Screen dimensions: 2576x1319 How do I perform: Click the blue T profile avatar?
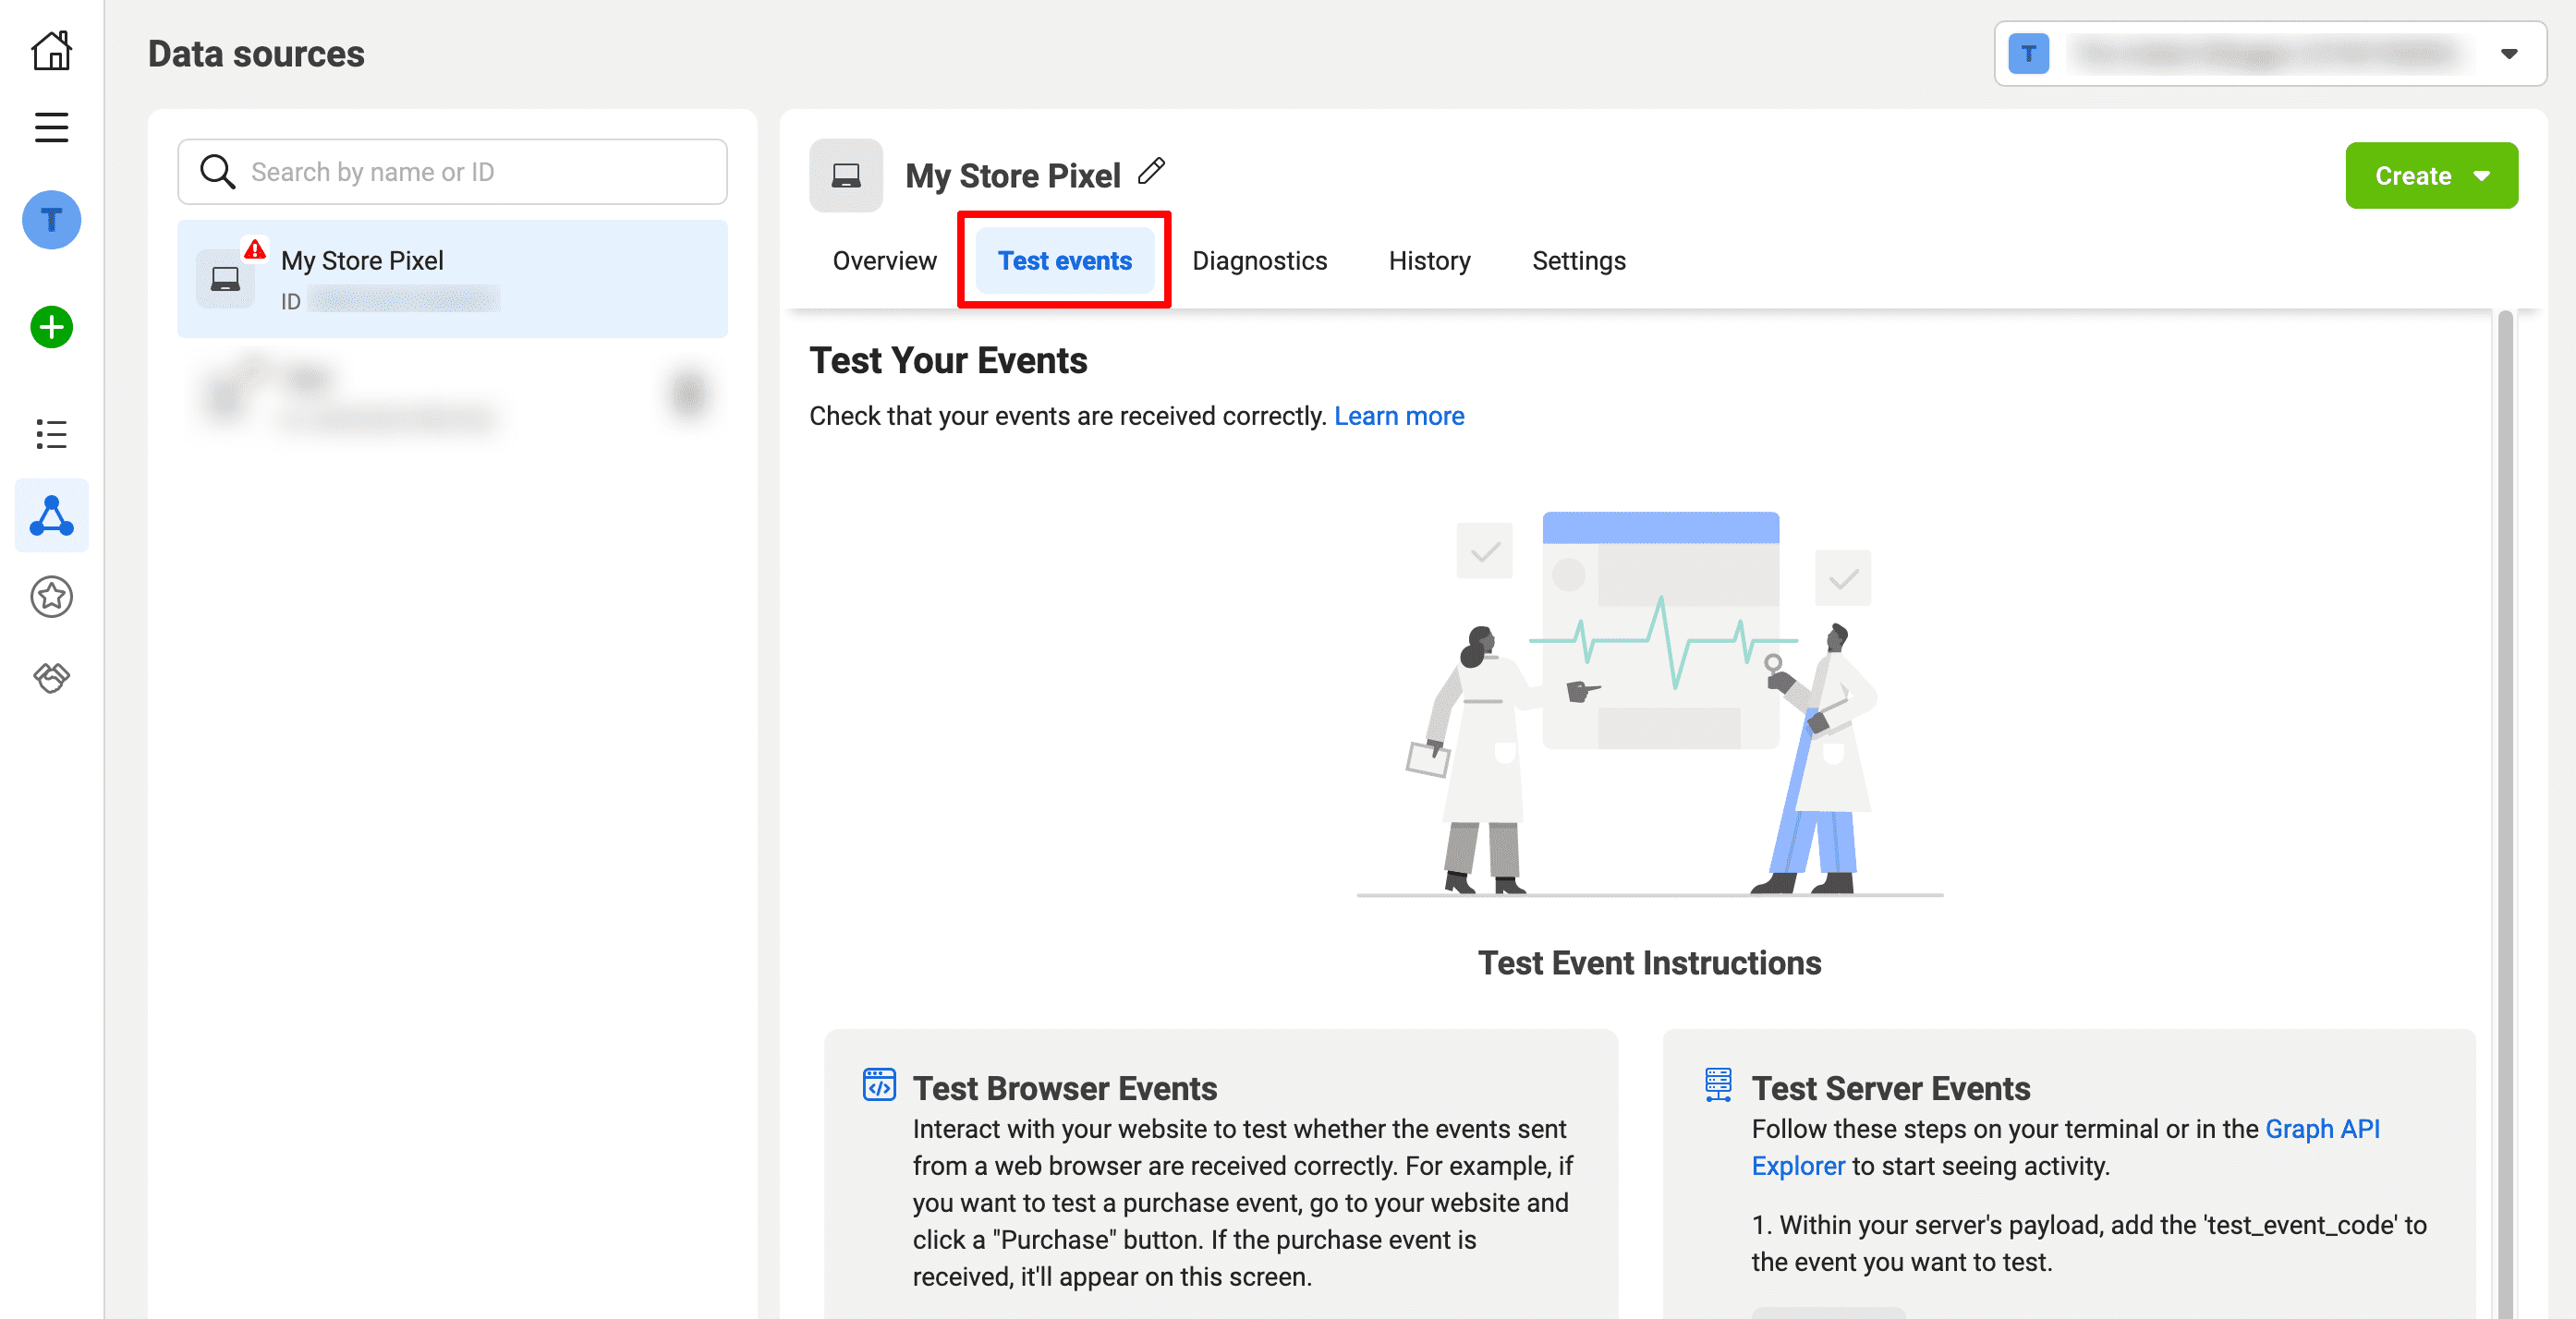[51, 220]
